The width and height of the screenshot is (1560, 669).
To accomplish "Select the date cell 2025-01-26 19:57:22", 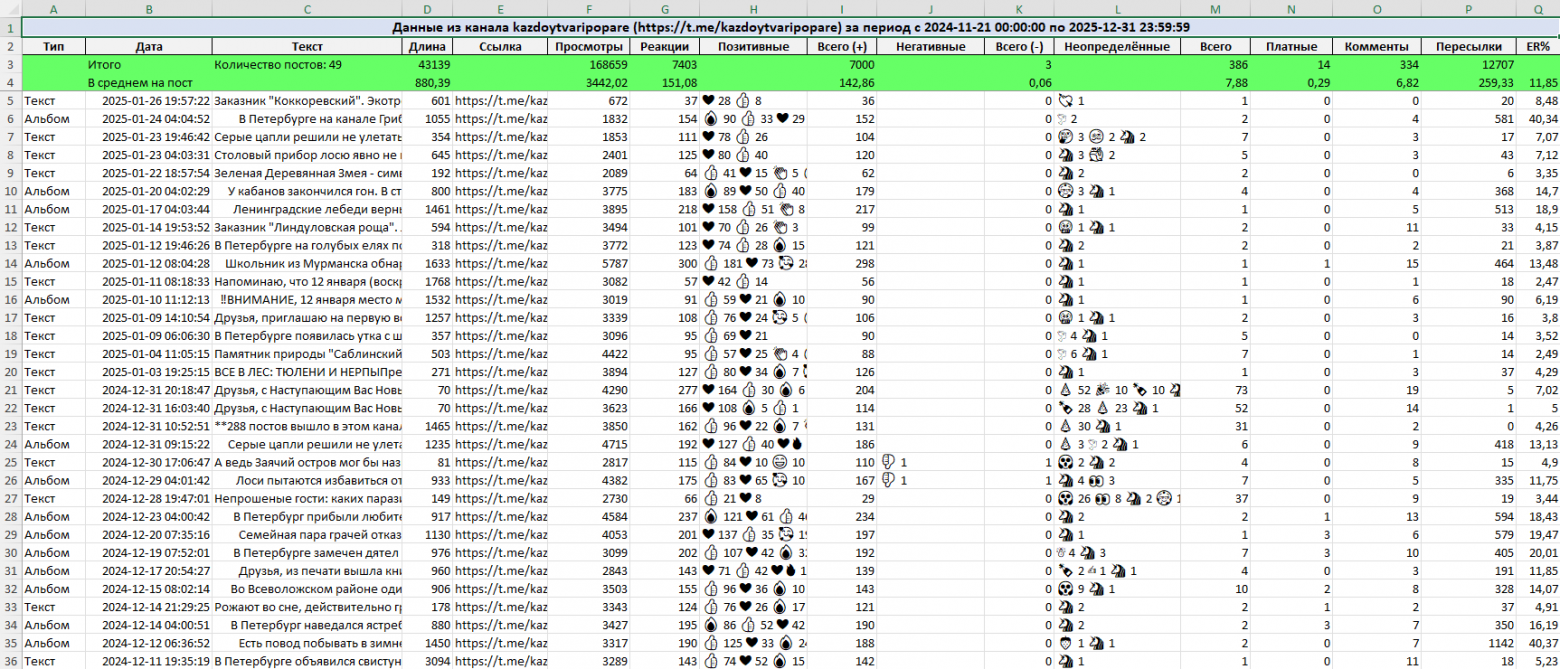I will click(x=148, y=101).
